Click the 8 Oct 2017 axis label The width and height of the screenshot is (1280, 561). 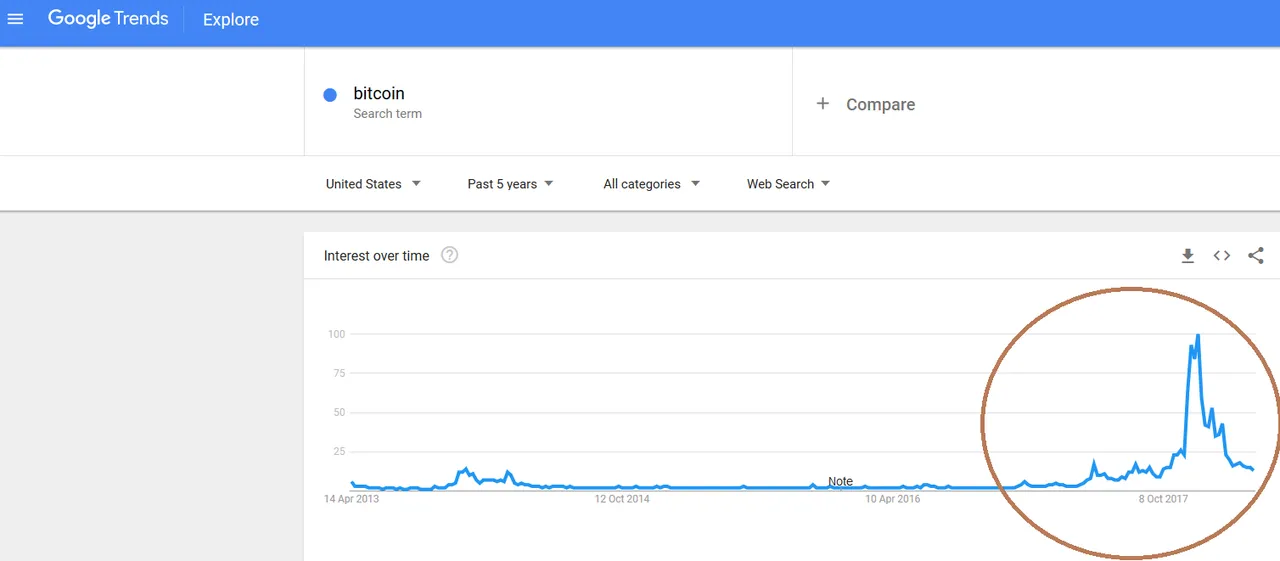coord(1163,498)
